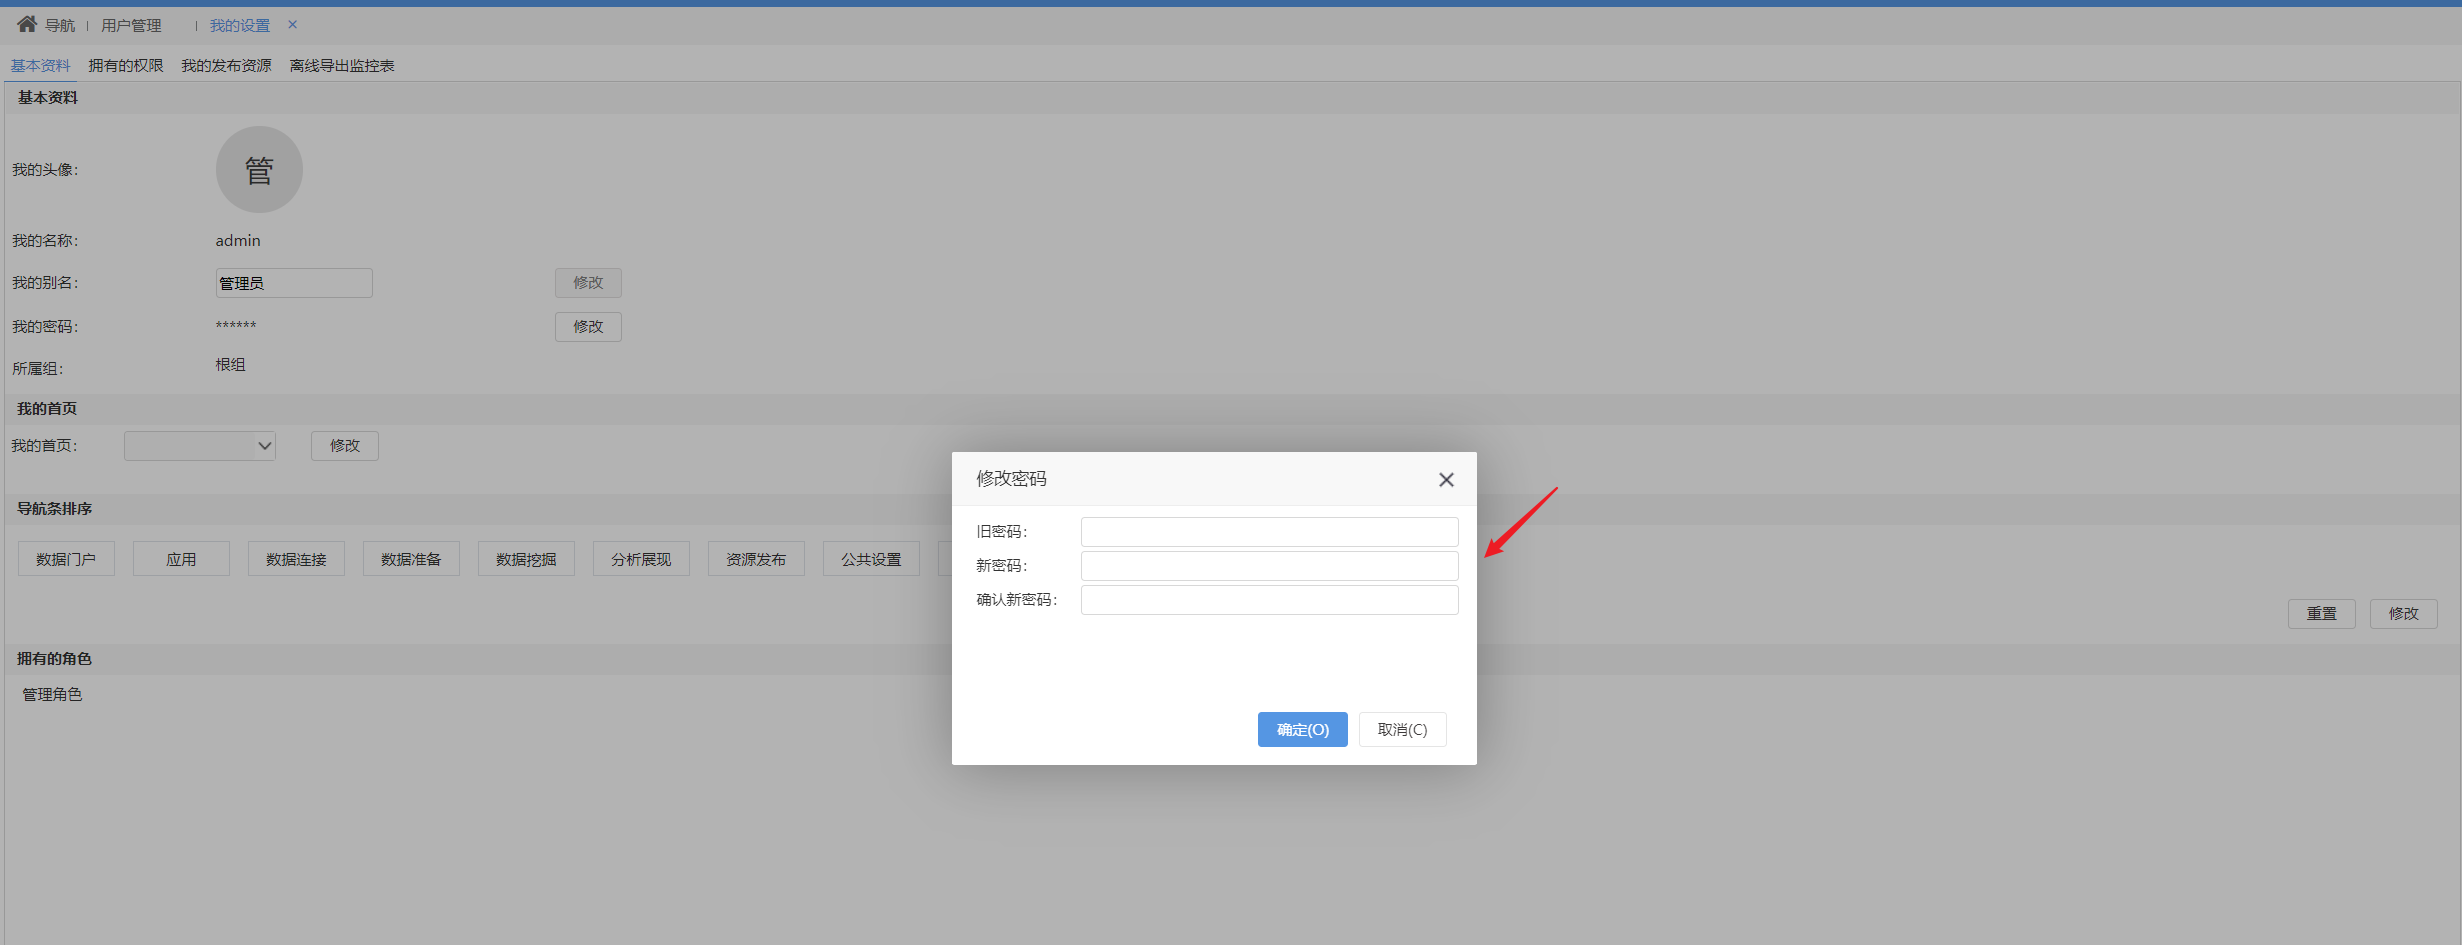Click the home navigation icon
The image size is (2462, 945).
(x=27, y=24)
